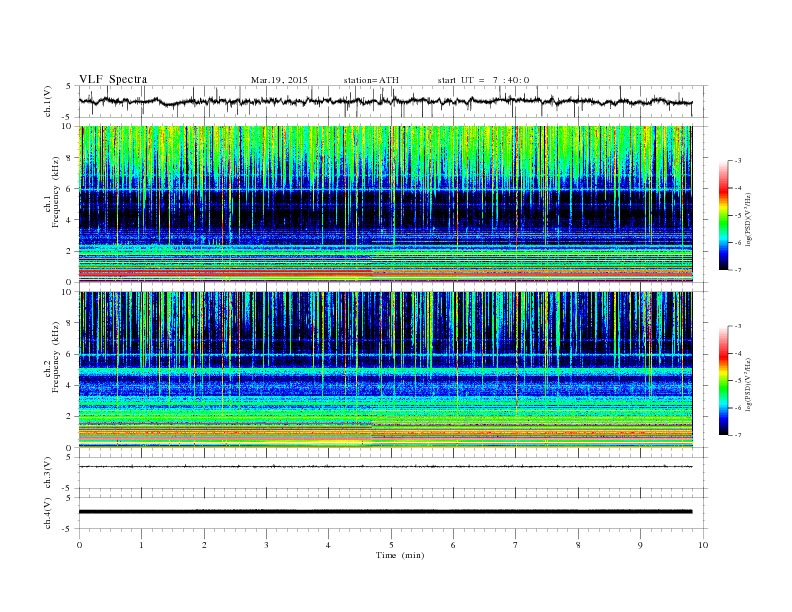Click the "7" tick on the time axis
The image size is (792, 612).
point(516,545)
